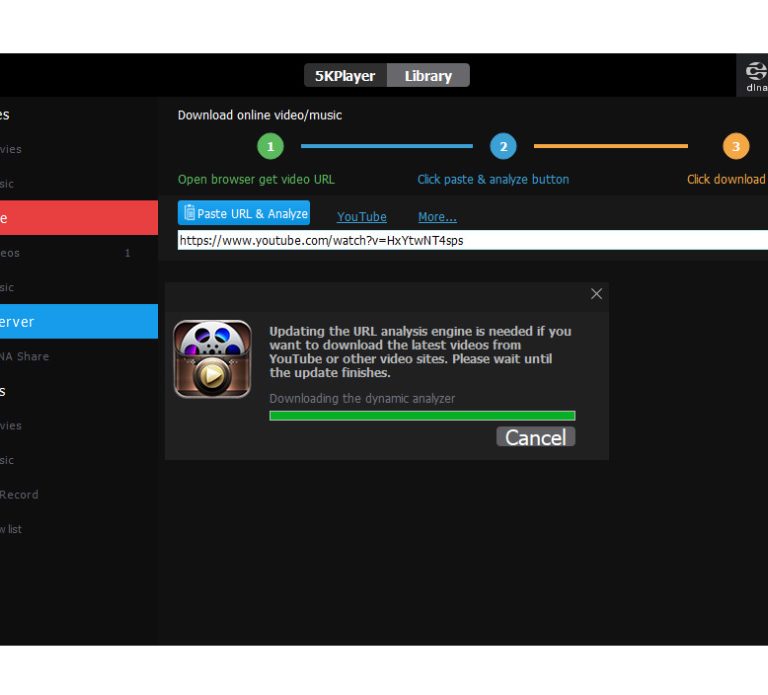Screen dimensions: 768x695
Task: Open the More... sites link
Action: tap(437, 217)
